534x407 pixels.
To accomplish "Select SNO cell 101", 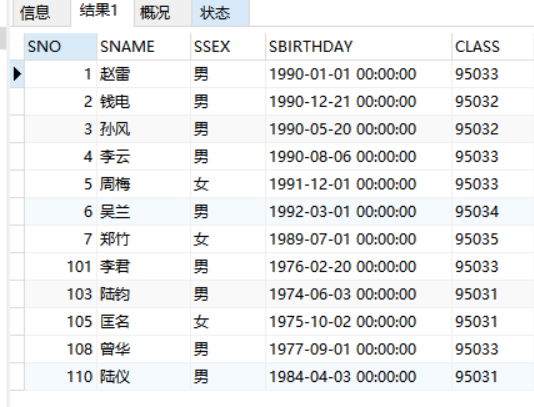I will coord(61,267).
